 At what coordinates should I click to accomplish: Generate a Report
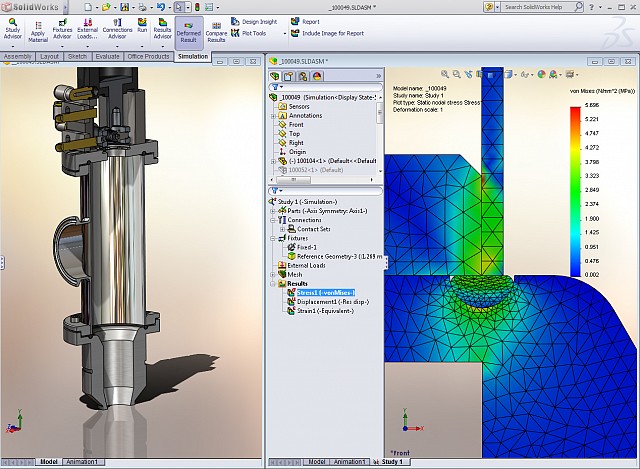coord(305,22)
